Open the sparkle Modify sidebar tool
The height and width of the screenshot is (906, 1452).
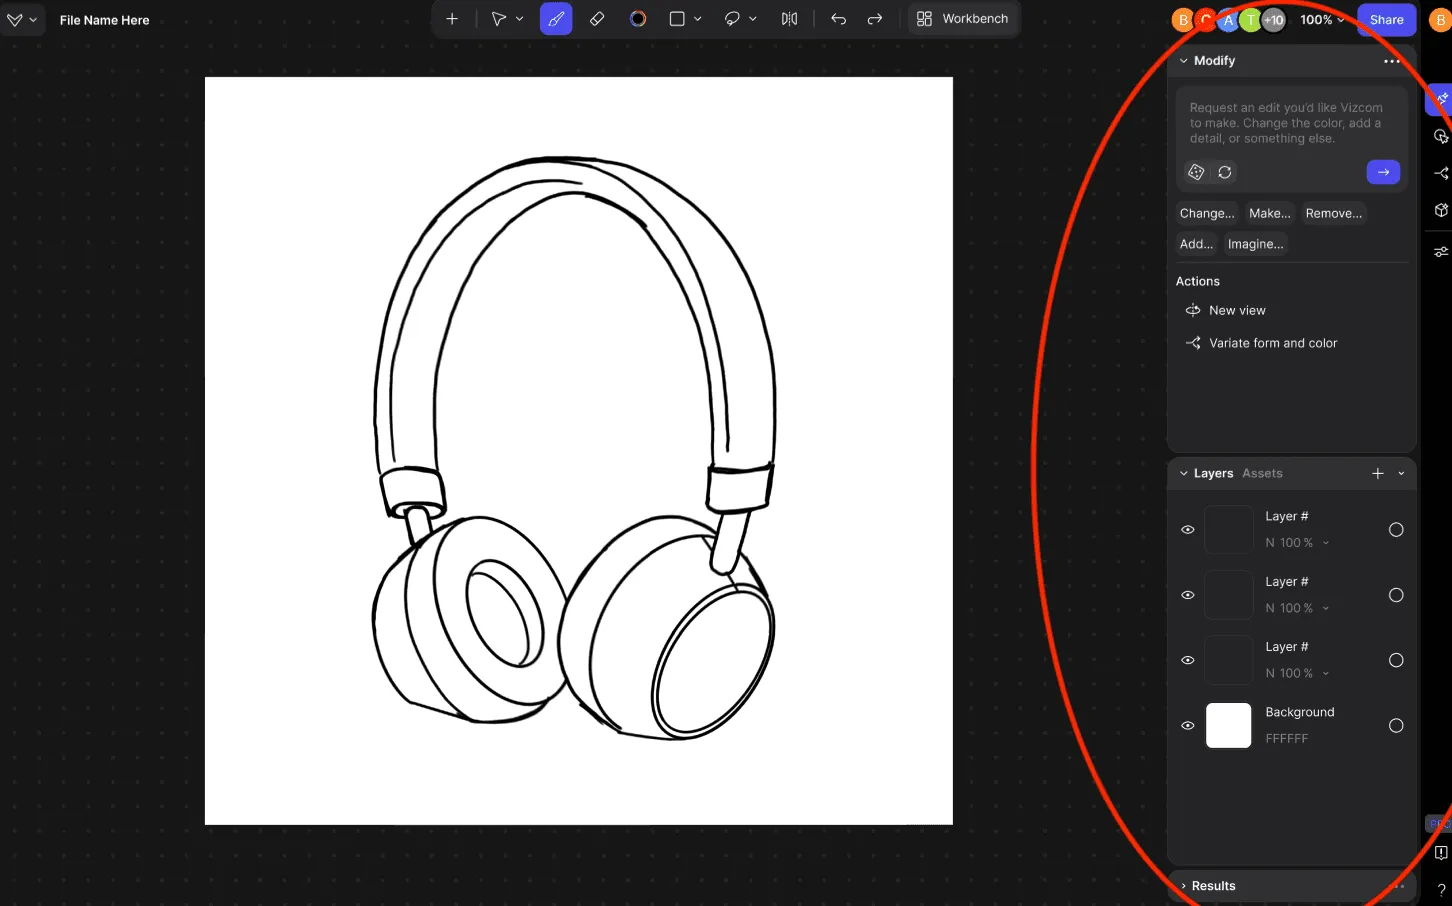(1440, 99)
